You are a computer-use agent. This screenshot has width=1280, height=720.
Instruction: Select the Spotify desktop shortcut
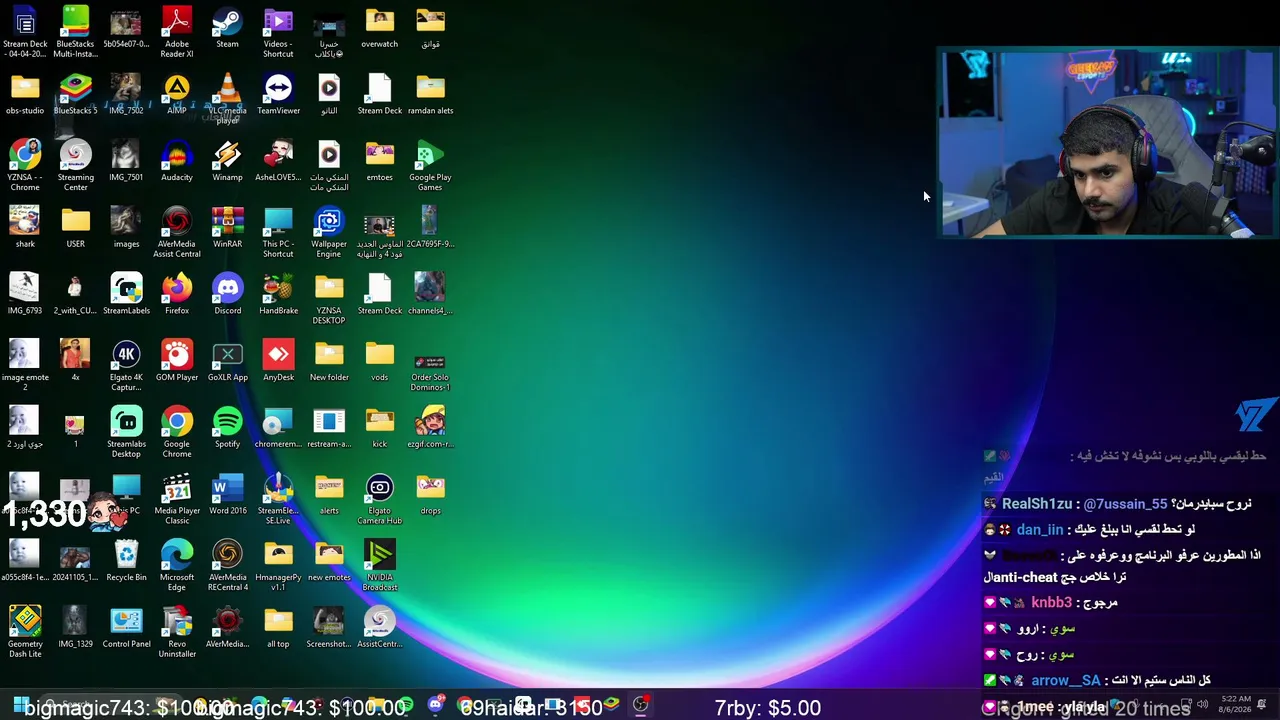[x=227, y=428]
